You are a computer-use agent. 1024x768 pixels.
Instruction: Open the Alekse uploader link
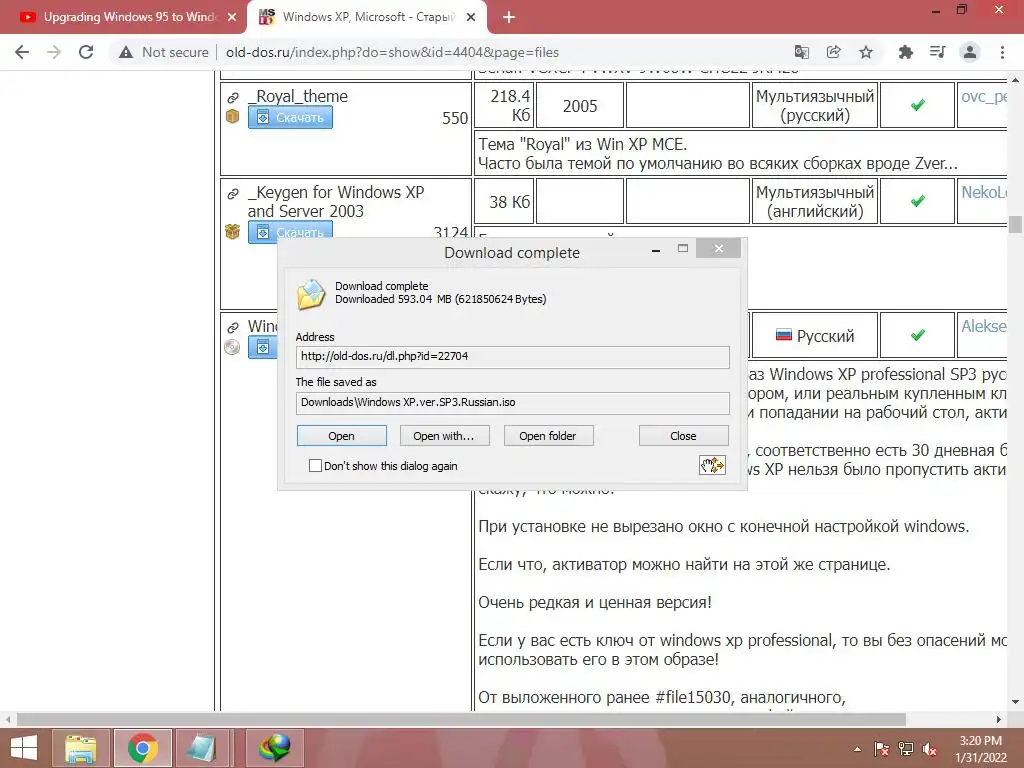point(983,326)
